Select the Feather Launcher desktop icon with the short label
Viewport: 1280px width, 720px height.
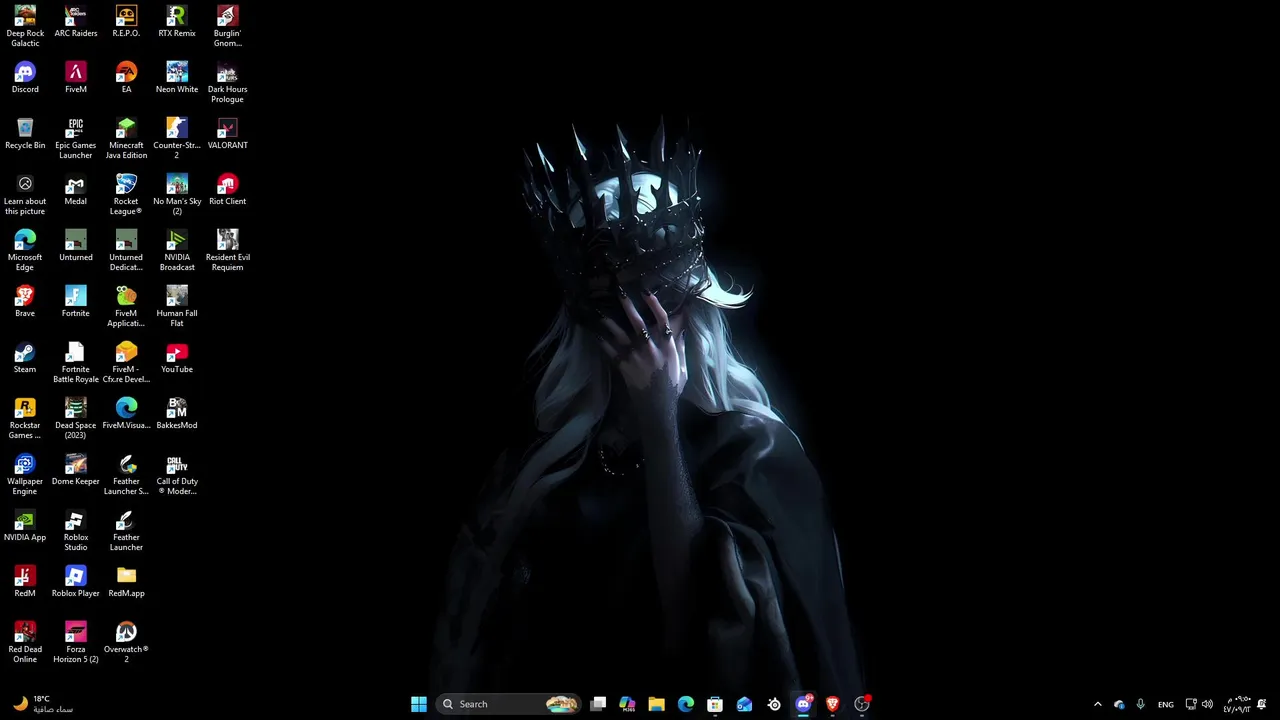point(126,530)
